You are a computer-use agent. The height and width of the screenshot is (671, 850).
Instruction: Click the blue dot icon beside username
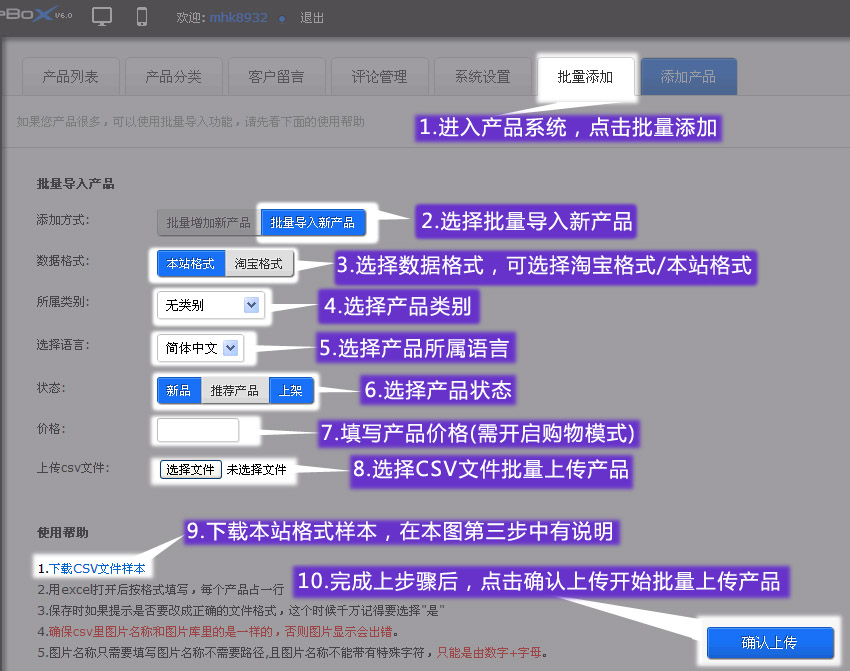coord(282,19)
